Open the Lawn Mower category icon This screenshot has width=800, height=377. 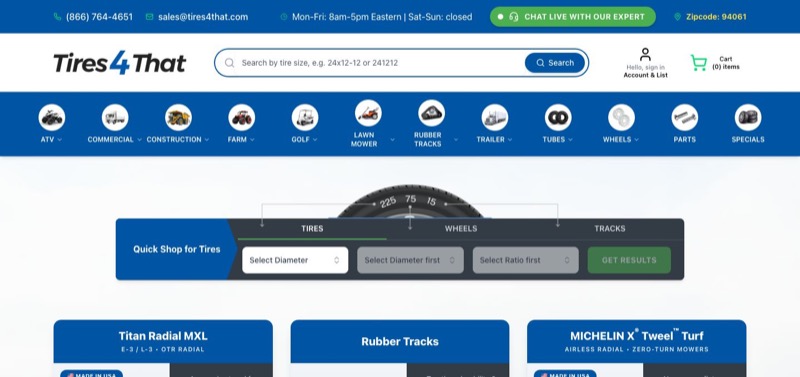point(368,113)
